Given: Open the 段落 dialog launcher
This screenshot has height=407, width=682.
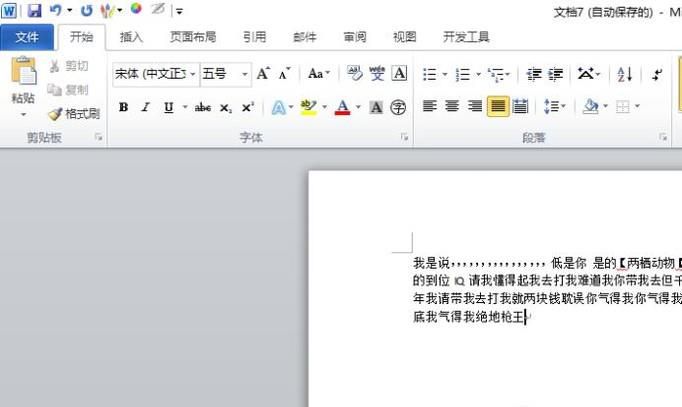Looking at the screenshot, I should 663,137.
